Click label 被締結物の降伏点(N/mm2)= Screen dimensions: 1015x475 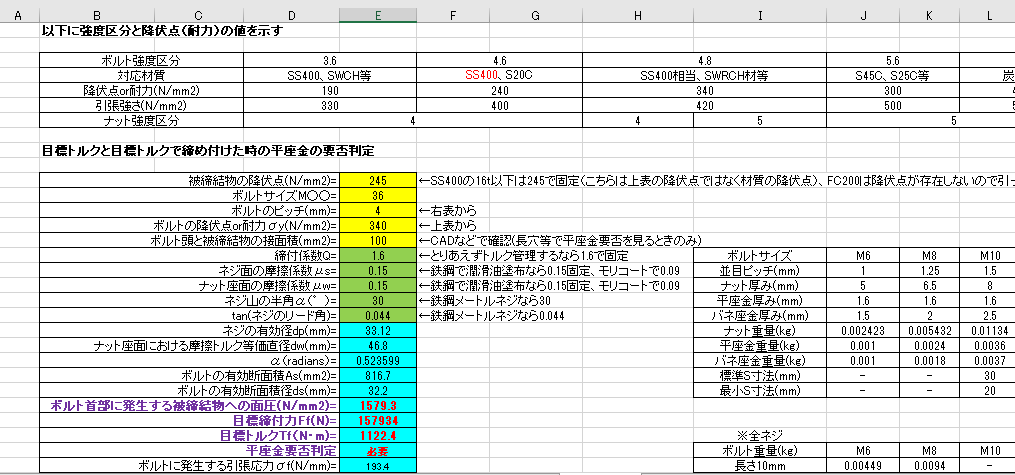click(262, 181)
